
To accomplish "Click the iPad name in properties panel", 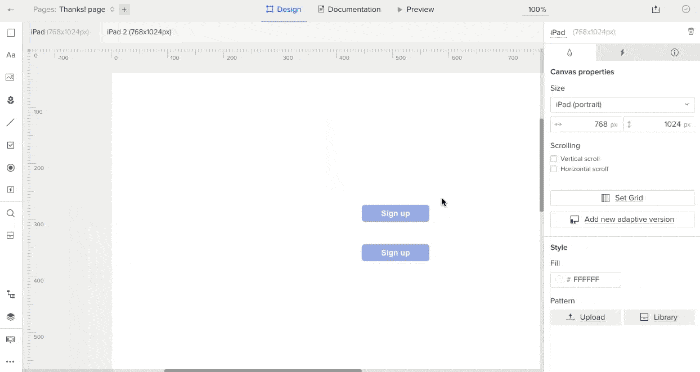I will coord(558,32).
